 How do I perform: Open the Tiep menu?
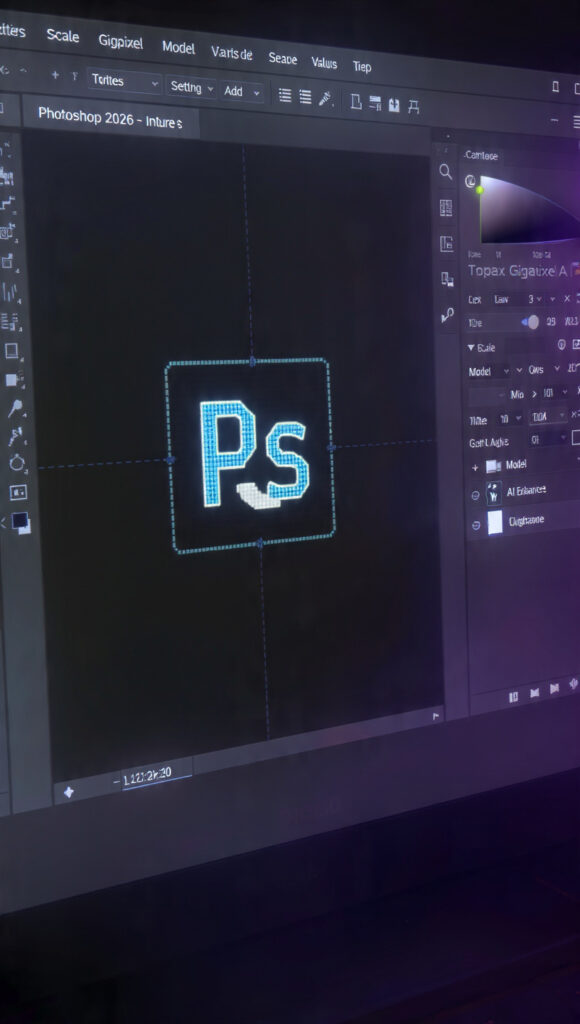362,67
